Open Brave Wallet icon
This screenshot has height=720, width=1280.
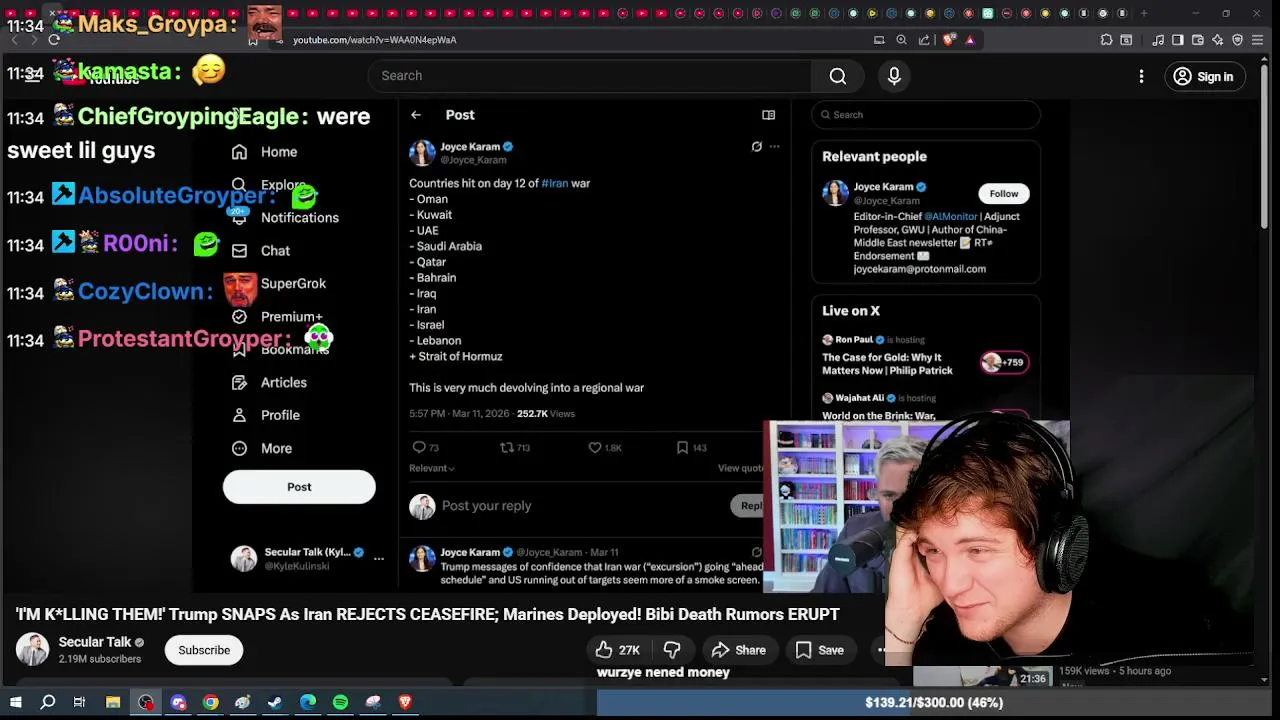[1197, 40]
